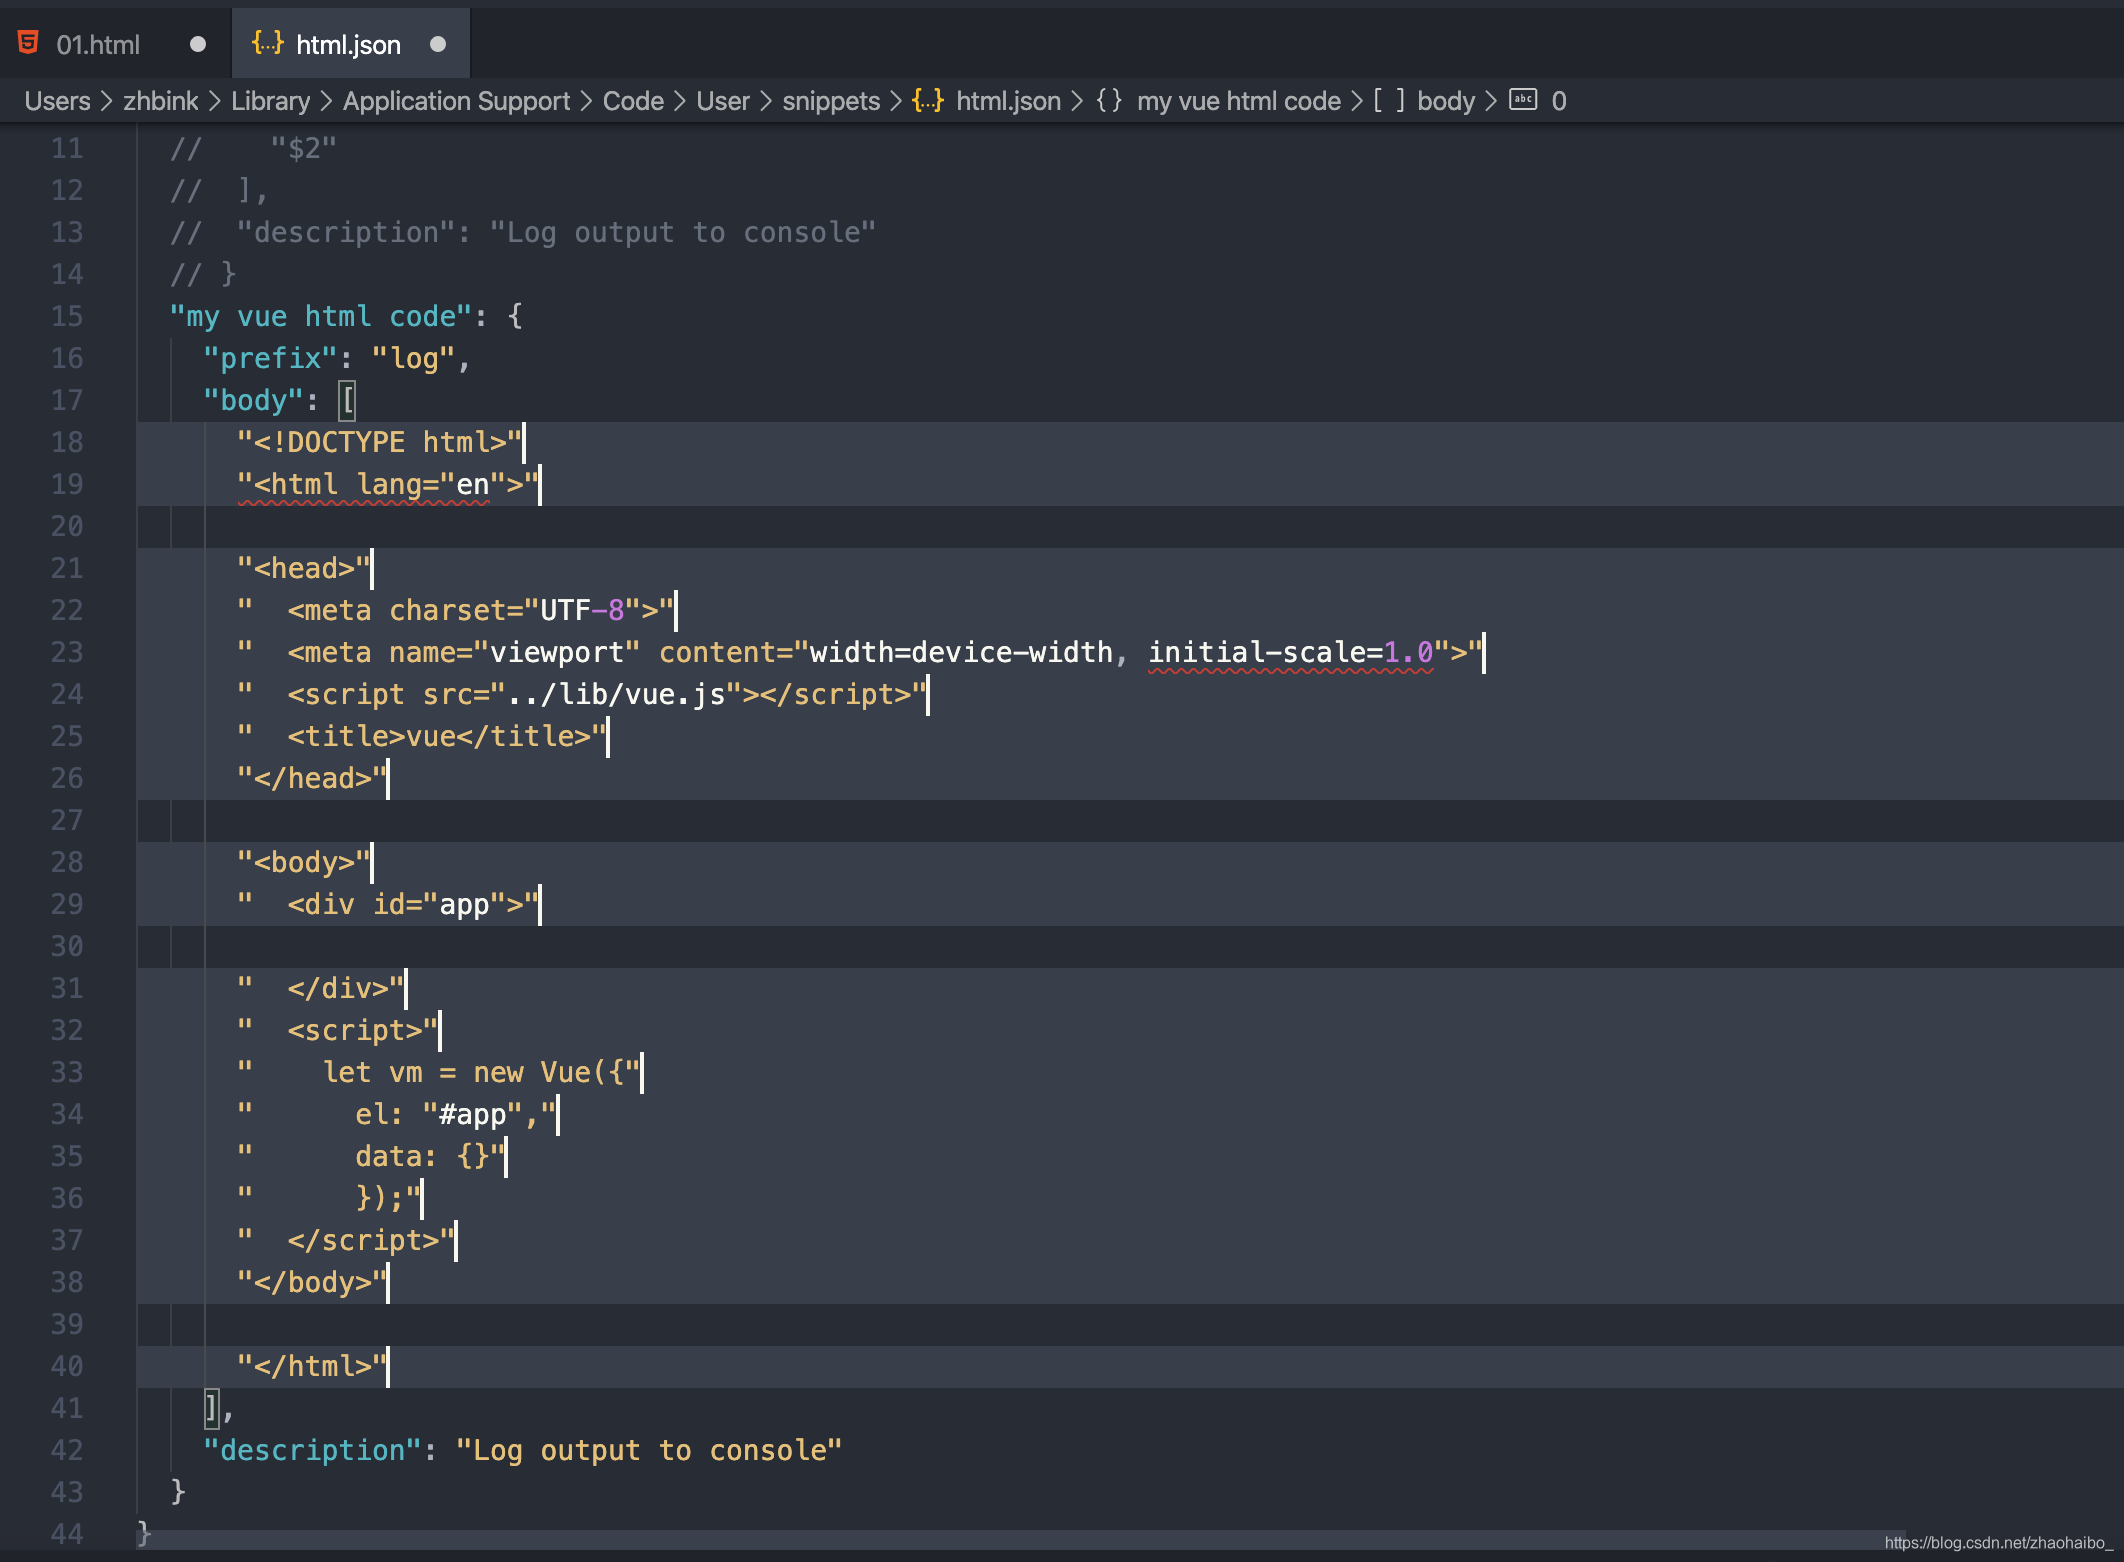This screenshot has height=1562, width=2124.
Task: Click the unsaved changes dot on html.json
Action: (x=434, y=43)
